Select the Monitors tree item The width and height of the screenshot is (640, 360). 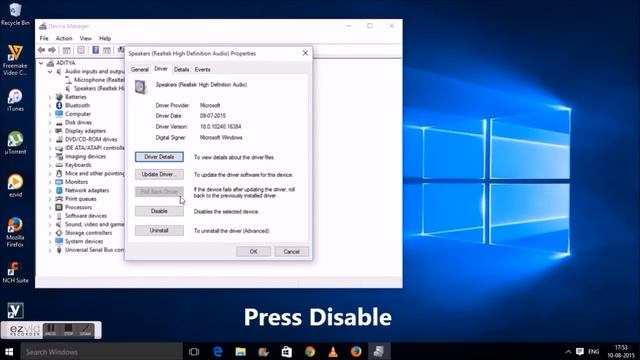76,182
